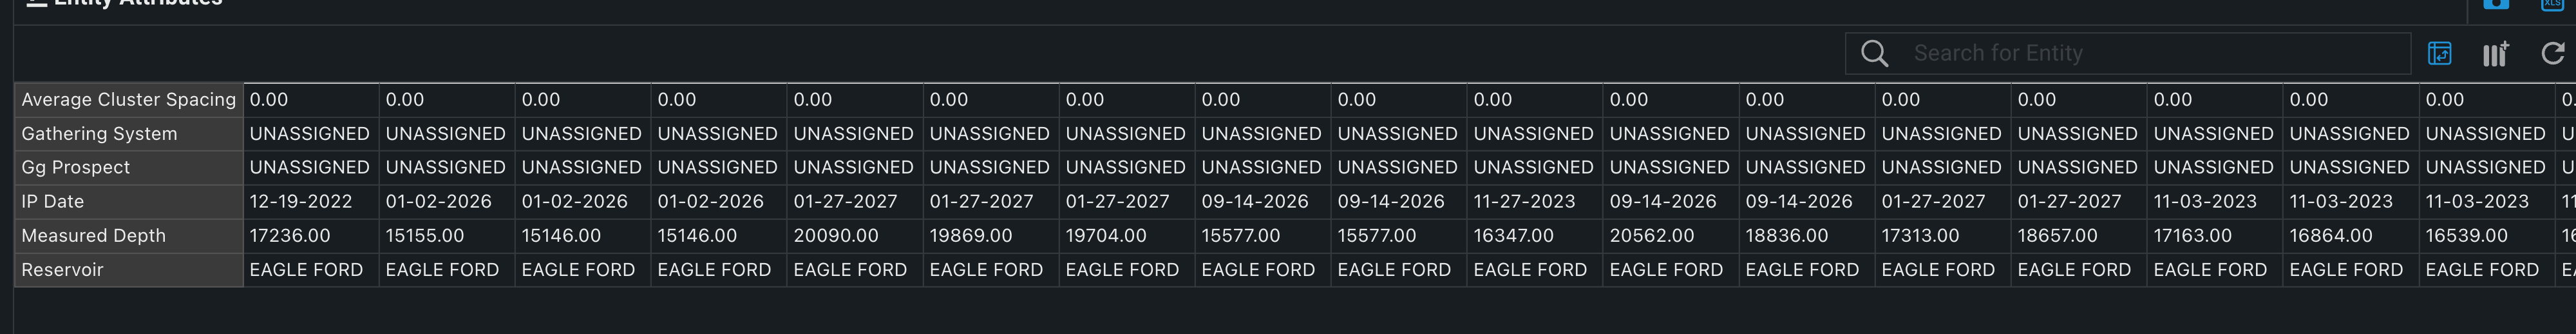The image size is (2576, 334).
Task: Click the transpose table icon
Action: [2439, 53]
